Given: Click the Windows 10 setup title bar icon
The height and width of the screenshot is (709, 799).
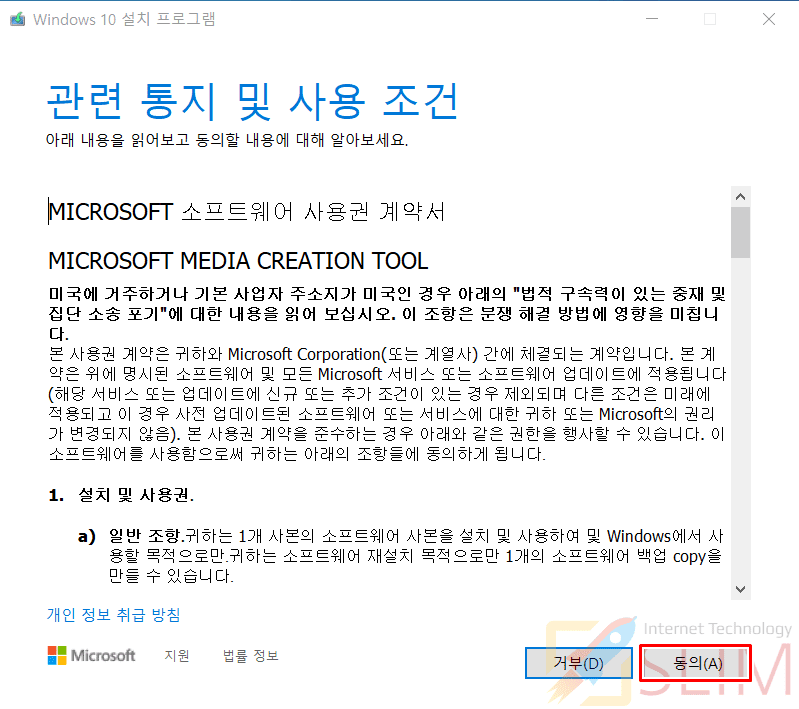Looking at the screenshot, I should [18, 19].
